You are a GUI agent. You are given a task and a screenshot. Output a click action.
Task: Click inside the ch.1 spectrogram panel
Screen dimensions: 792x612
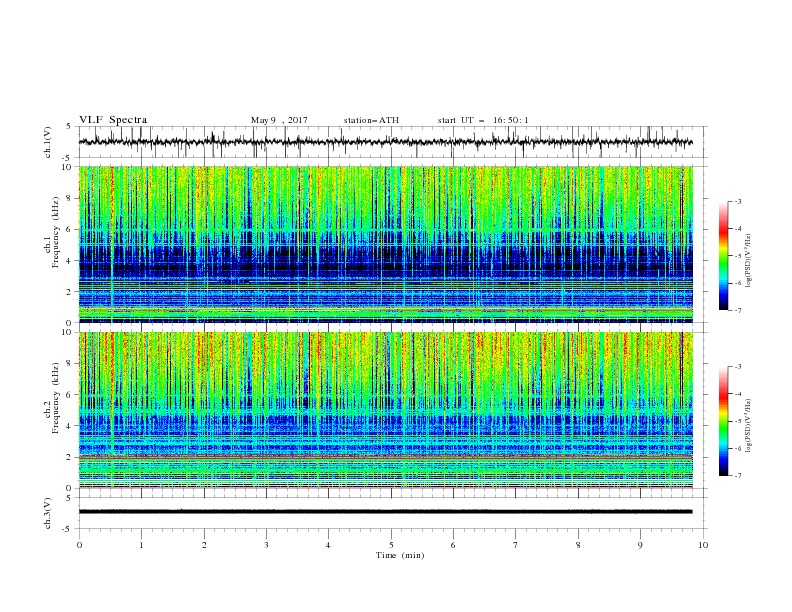click(385, 244)
